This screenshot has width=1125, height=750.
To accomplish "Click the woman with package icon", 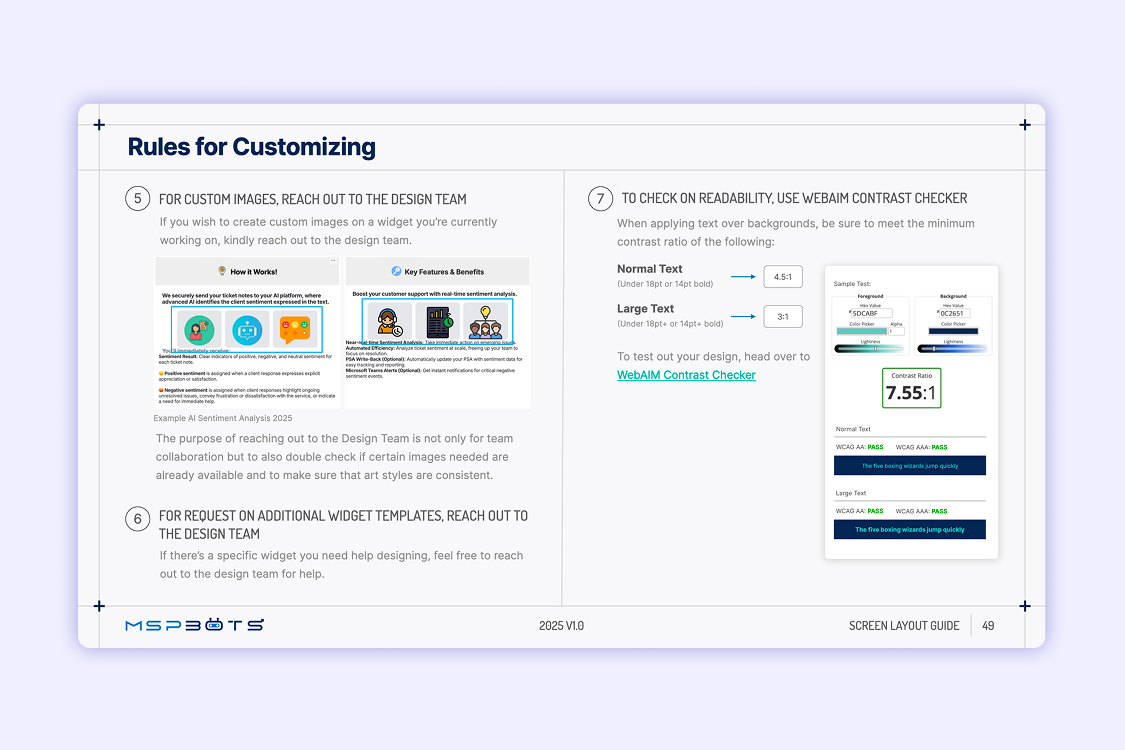I will click(199, 329).
